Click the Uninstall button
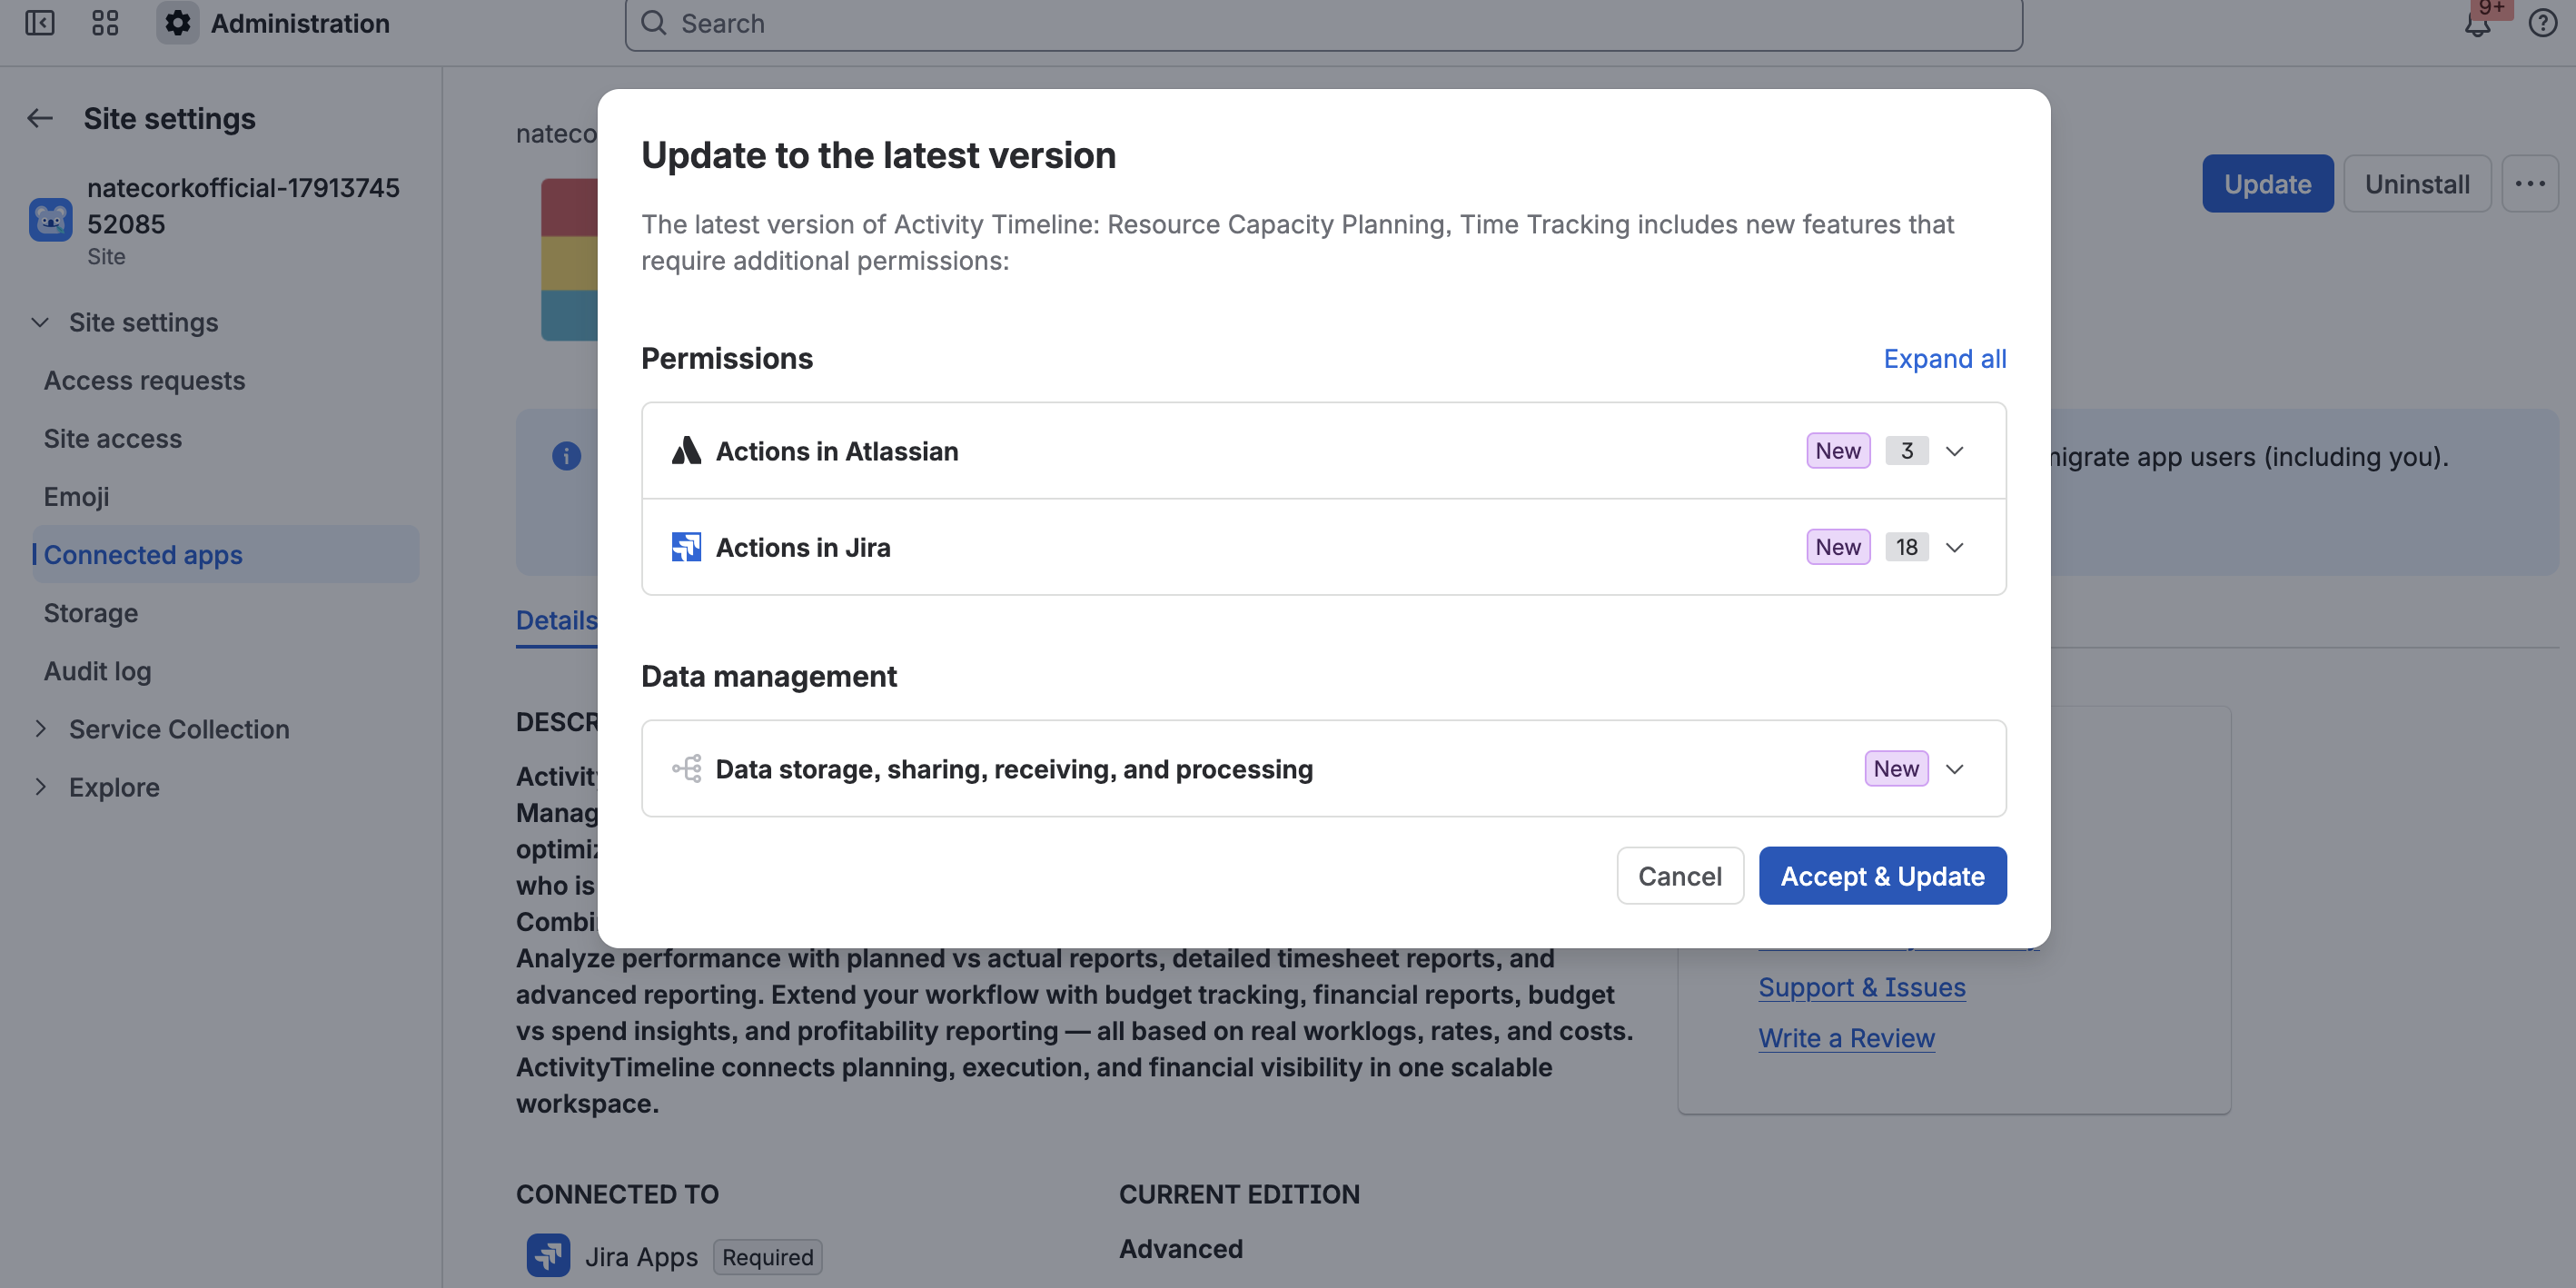 click(2417, 183)
